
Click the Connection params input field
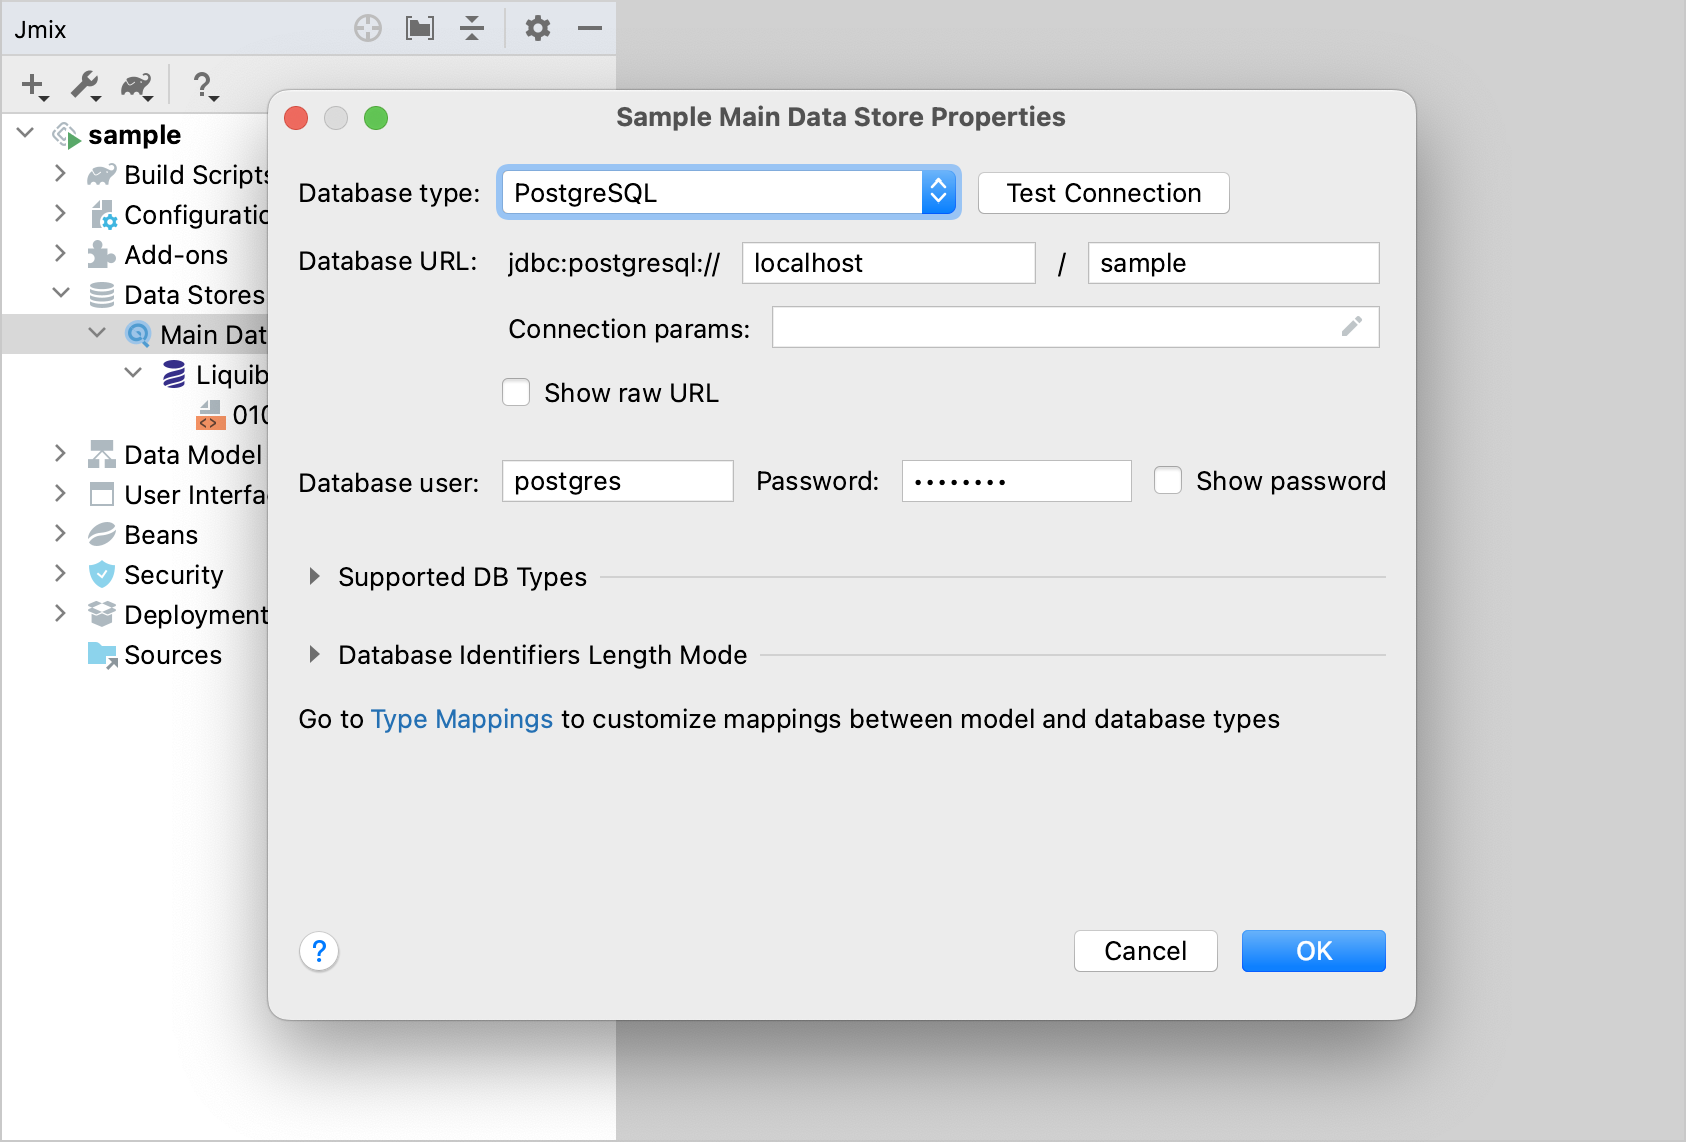pyautogui.click(x=1076, y=327)
